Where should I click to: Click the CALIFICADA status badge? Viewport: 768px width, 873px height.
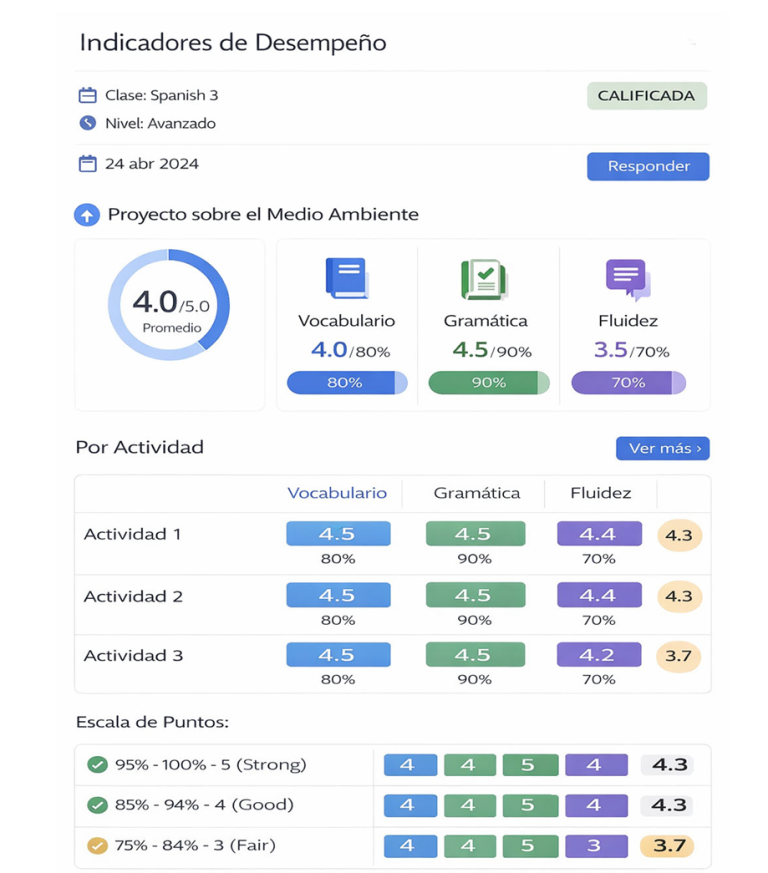[646, 96]
